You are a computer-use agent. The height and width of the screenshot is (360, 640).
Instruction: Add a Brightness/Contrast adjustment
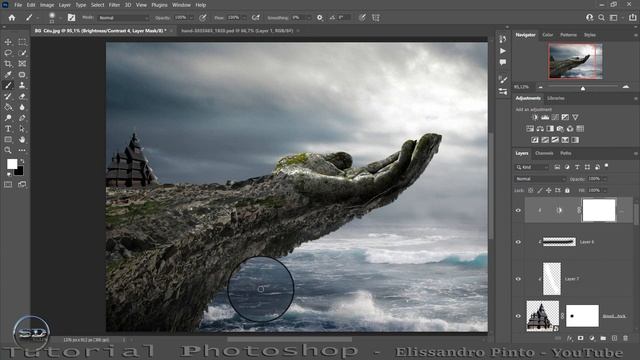tap(535, 118)
